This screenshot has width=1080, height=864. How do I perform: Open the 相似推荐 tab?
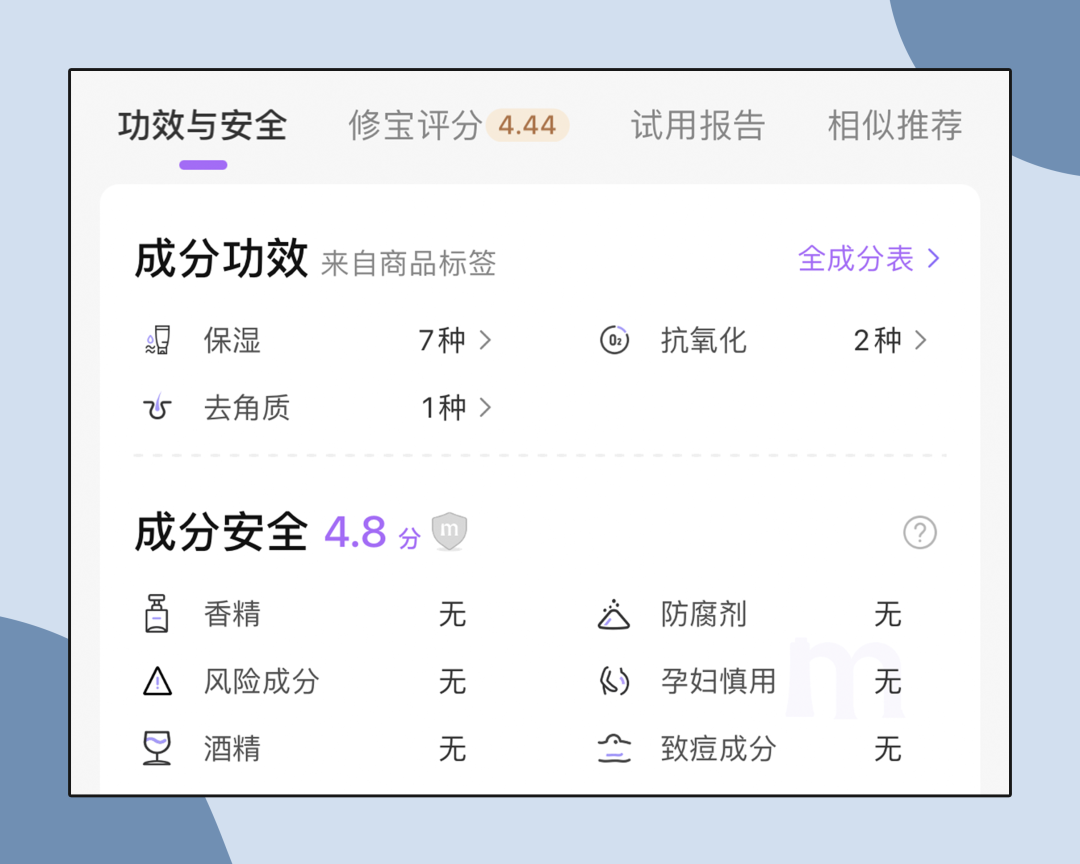[x=894, y=126]
